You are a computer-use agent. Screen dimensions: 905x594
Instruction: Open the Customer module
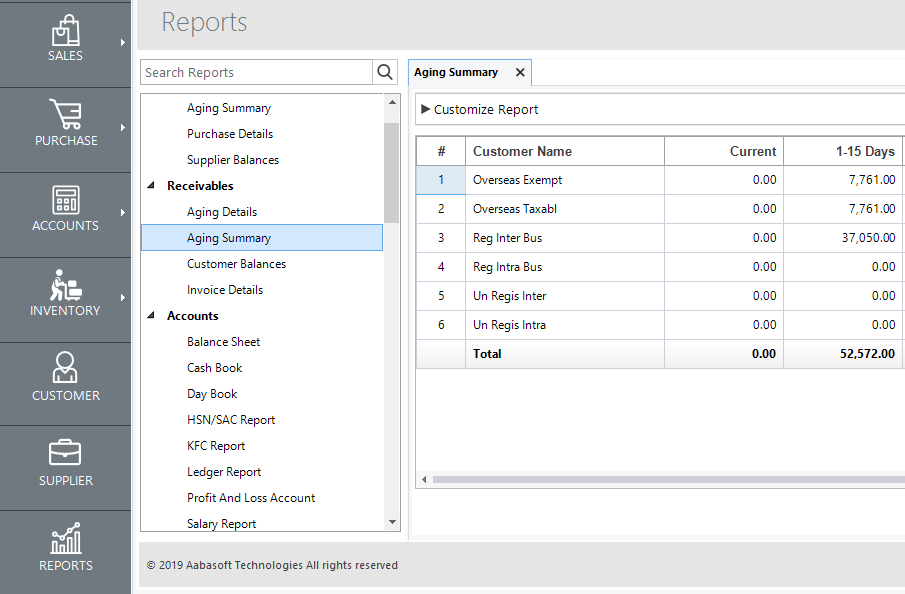coord(65,380)
